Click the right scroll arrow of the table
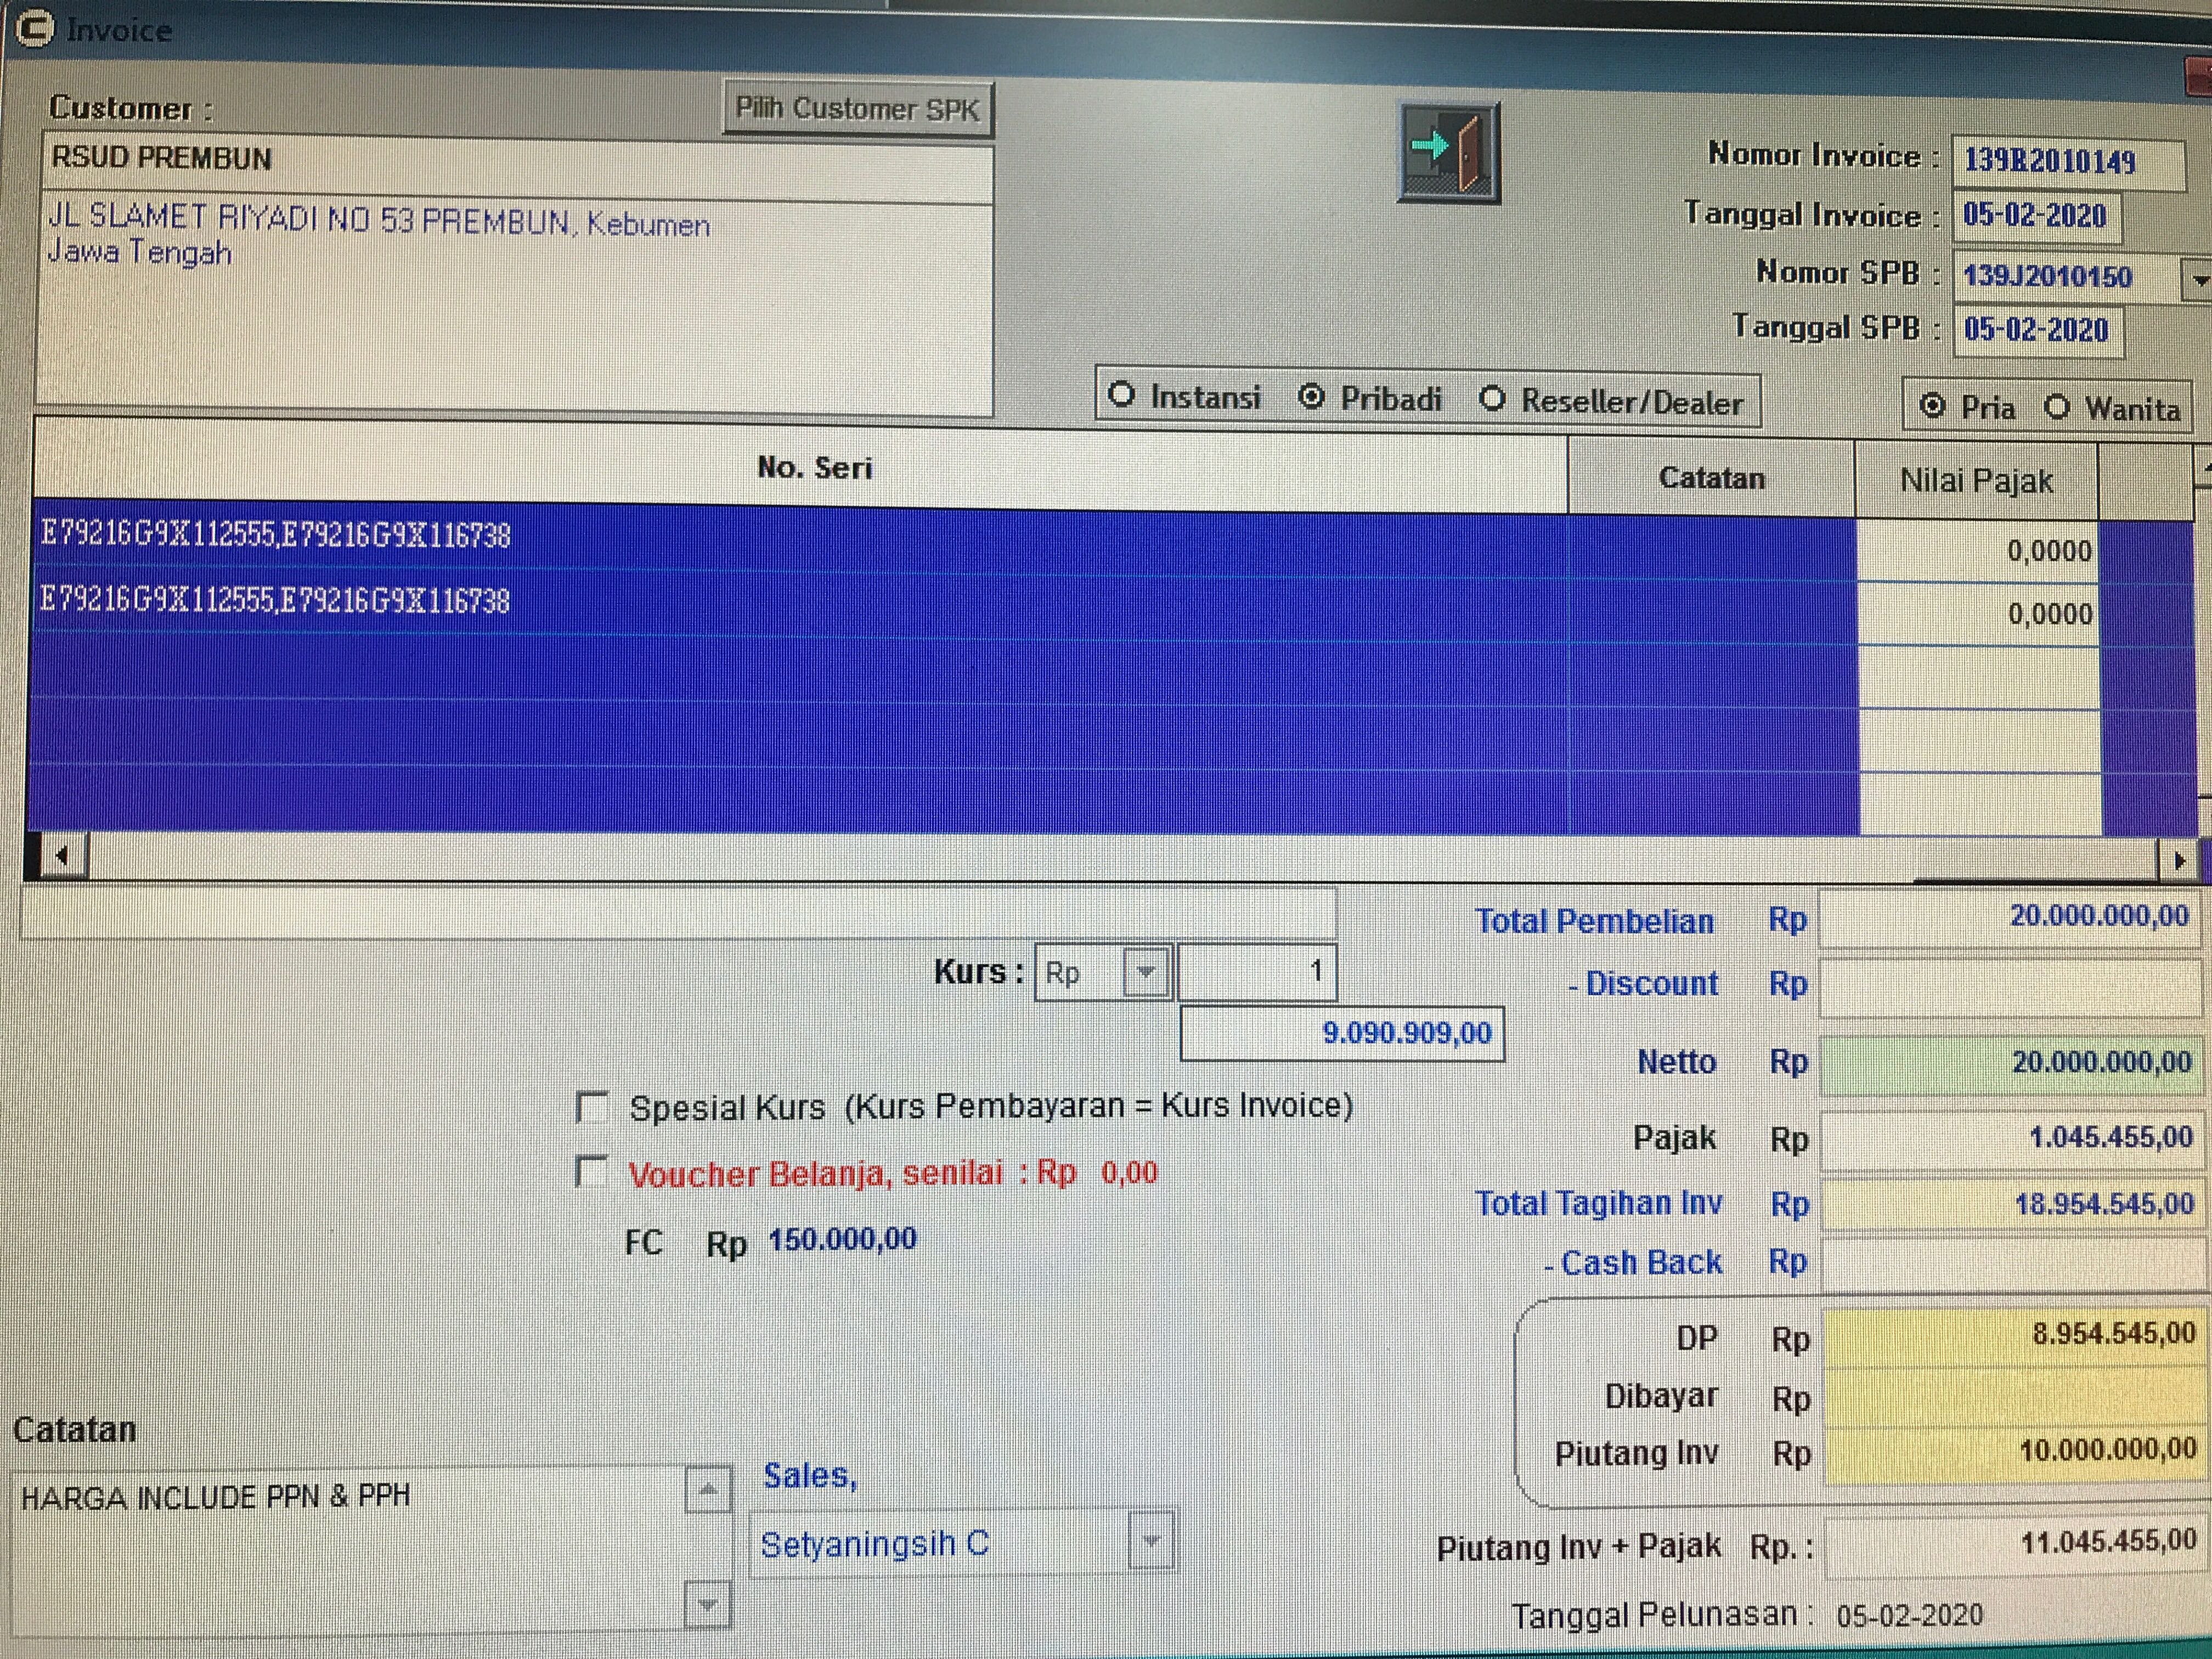2212x1659 pixels. tap(2180, 860)
